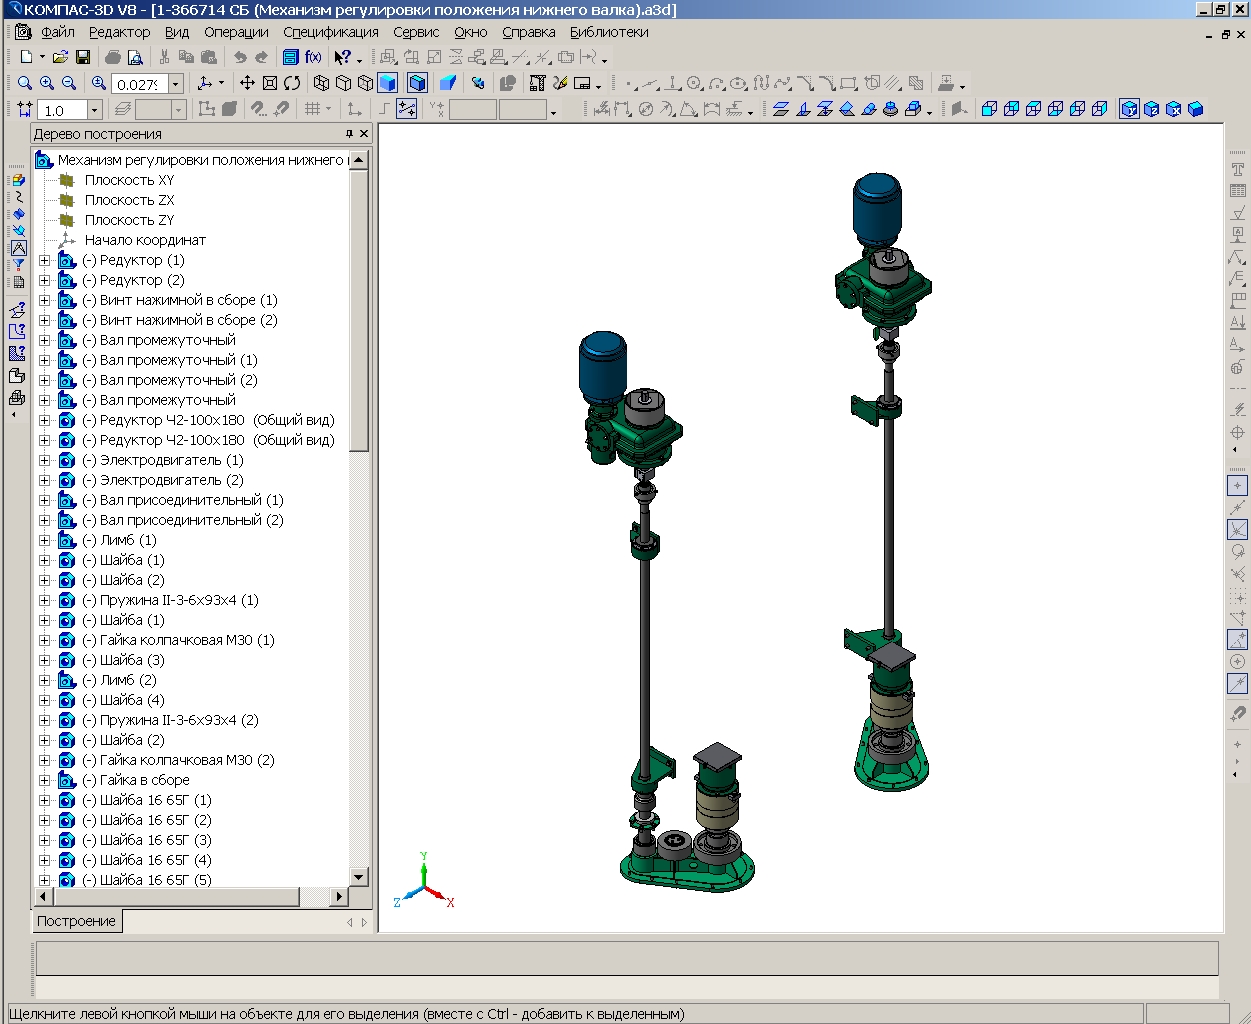The width and height of the screenshot is (1251, 1024).
Task: Open the Variables f(x) panel
Action: pos(313,58)
